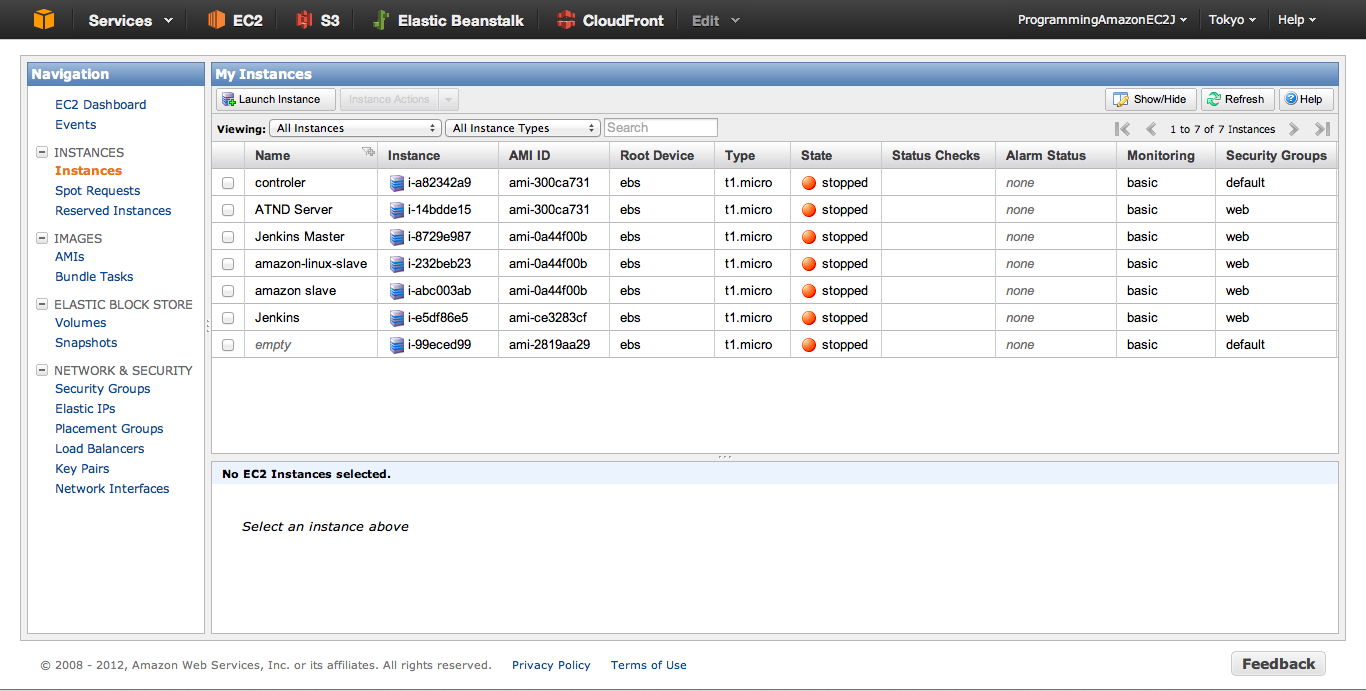This screenshot has width=1366, height=691.
Task: Open the Security Groups navigation link
Action: (102, 389)
